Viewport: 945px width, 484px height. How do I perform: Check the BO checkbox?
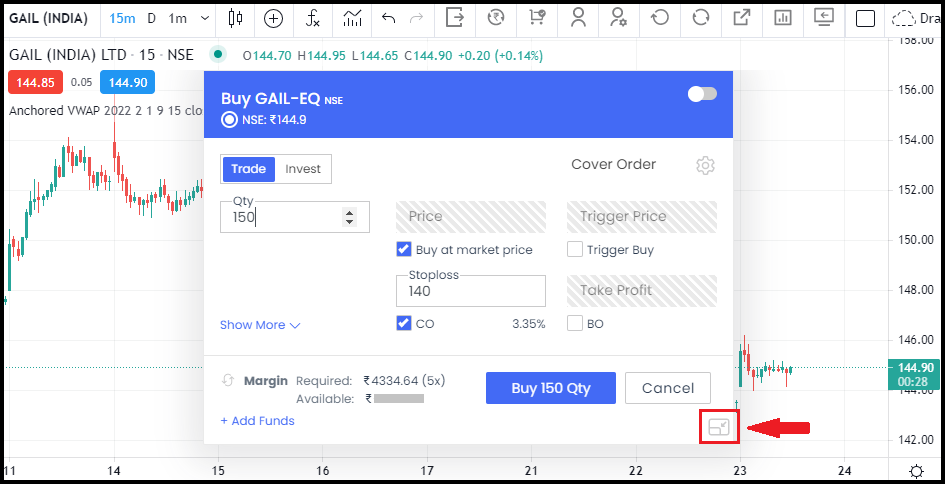[575, 323]
